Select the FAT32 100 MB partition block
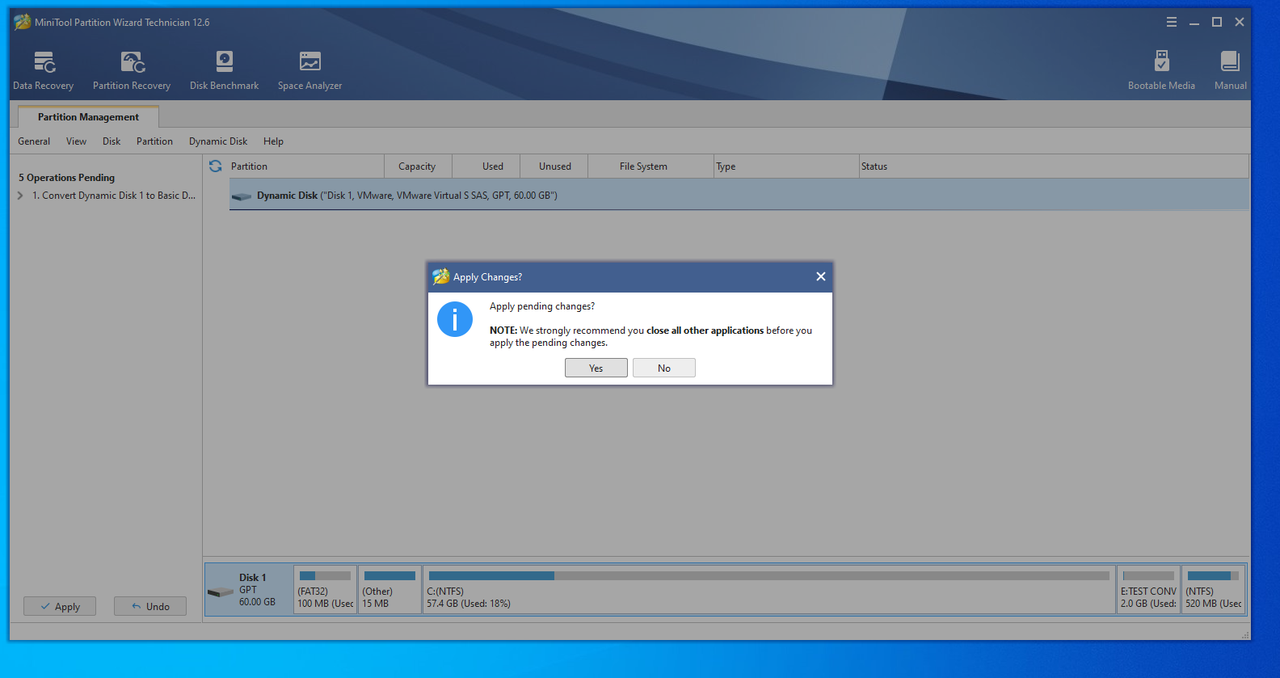 [325, 590]
